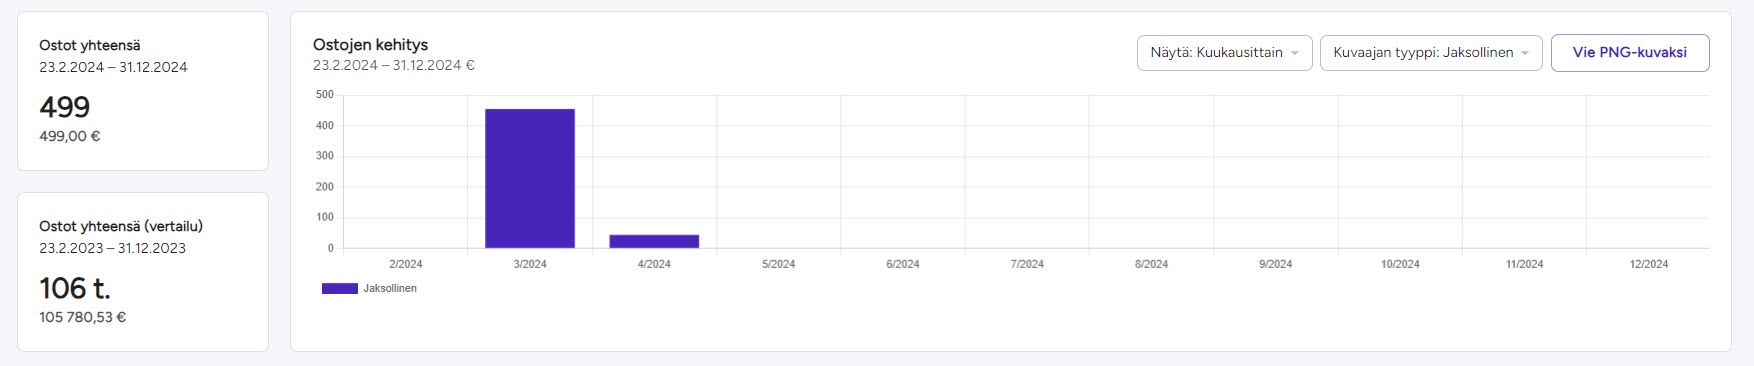Open the Näytä: Kuukausittain dropdown
Screen dimensions: 1754x366
point(1224,53)
